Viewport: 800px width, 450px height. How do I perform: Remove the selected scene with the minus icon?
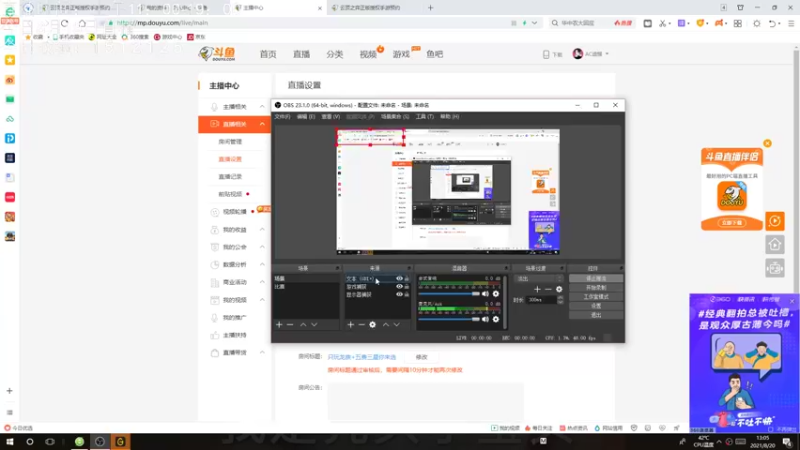tap(290, 324)
